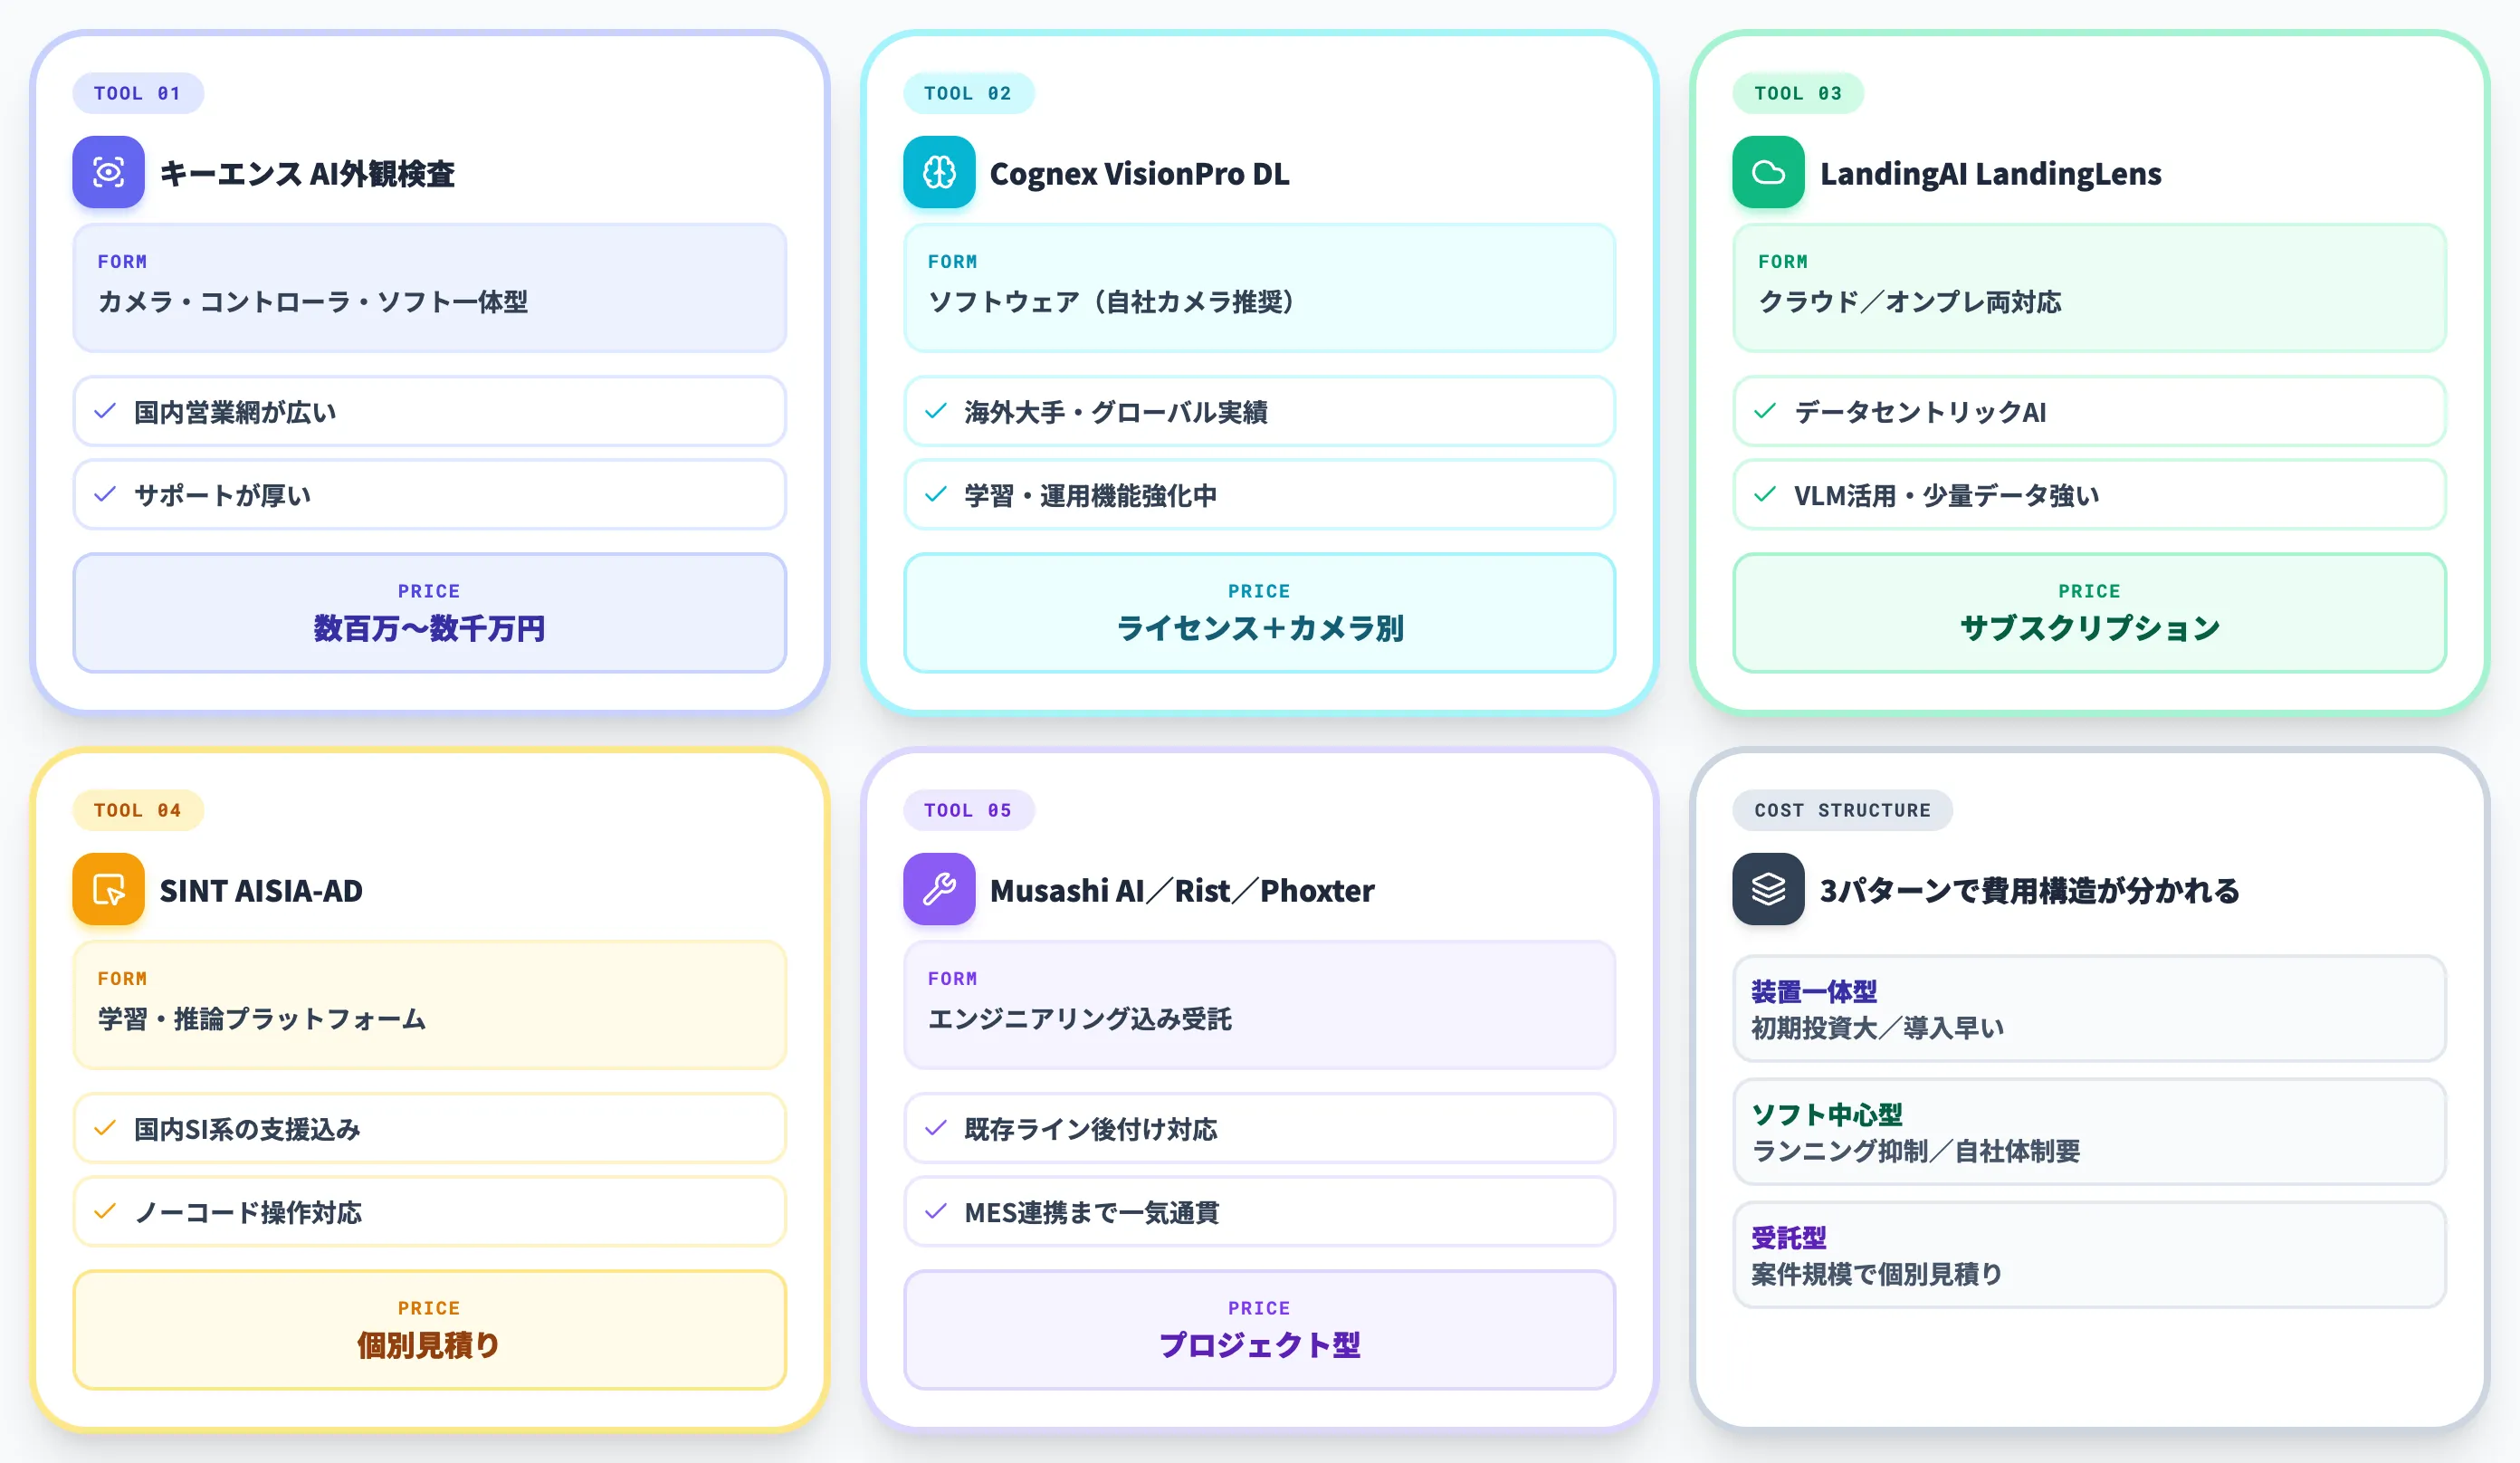Click the 初期投資大／導入早い description
The height and width of the screenshot is (1463, 2520).
click(x=1877, y=1028)
